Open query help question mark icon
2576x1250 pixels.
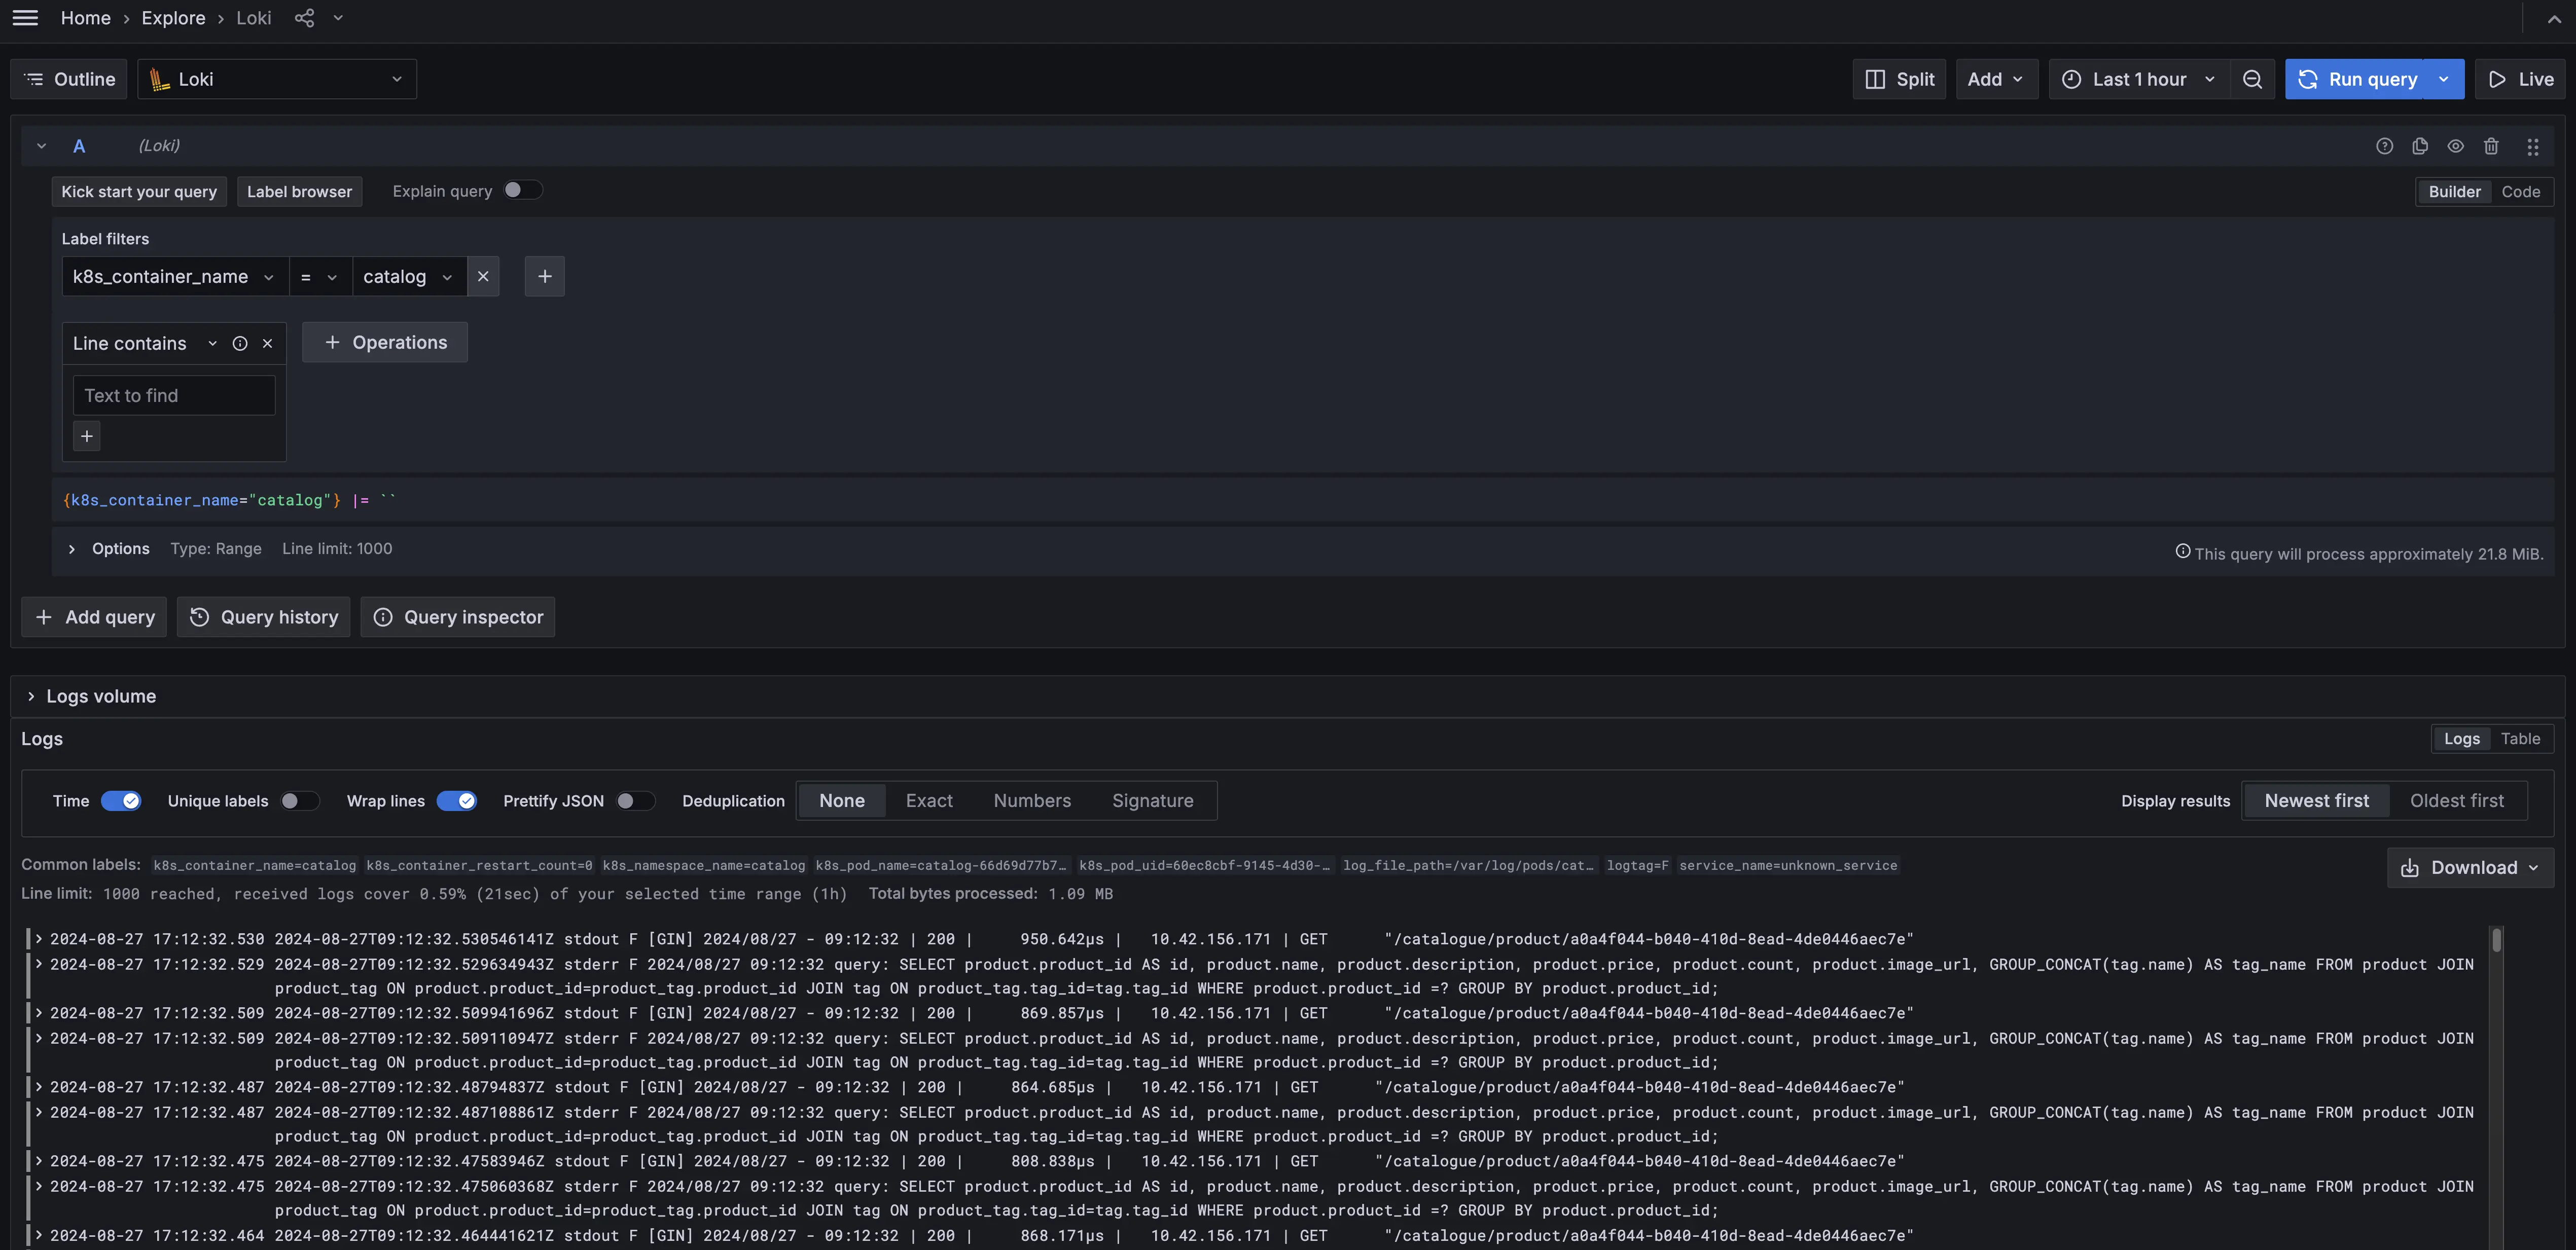[x=2384, y=146]
